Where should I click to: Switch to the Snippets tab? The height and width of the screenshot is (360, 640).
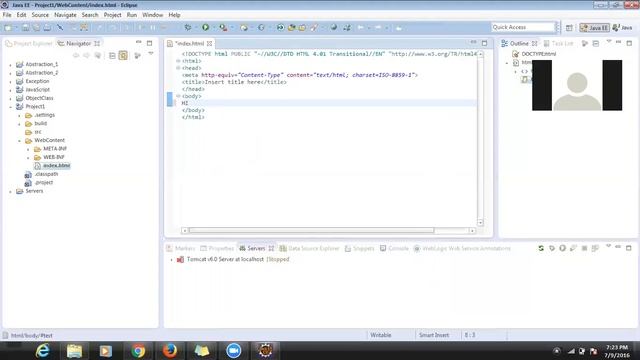(x=360, y=248)
